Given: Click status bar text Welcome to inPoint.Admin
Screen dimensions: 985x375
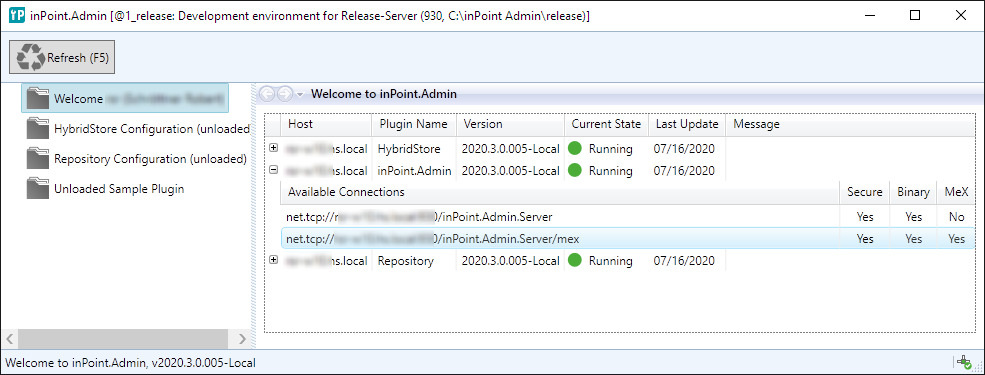Looking at the screenshot, I should (130, 362).
